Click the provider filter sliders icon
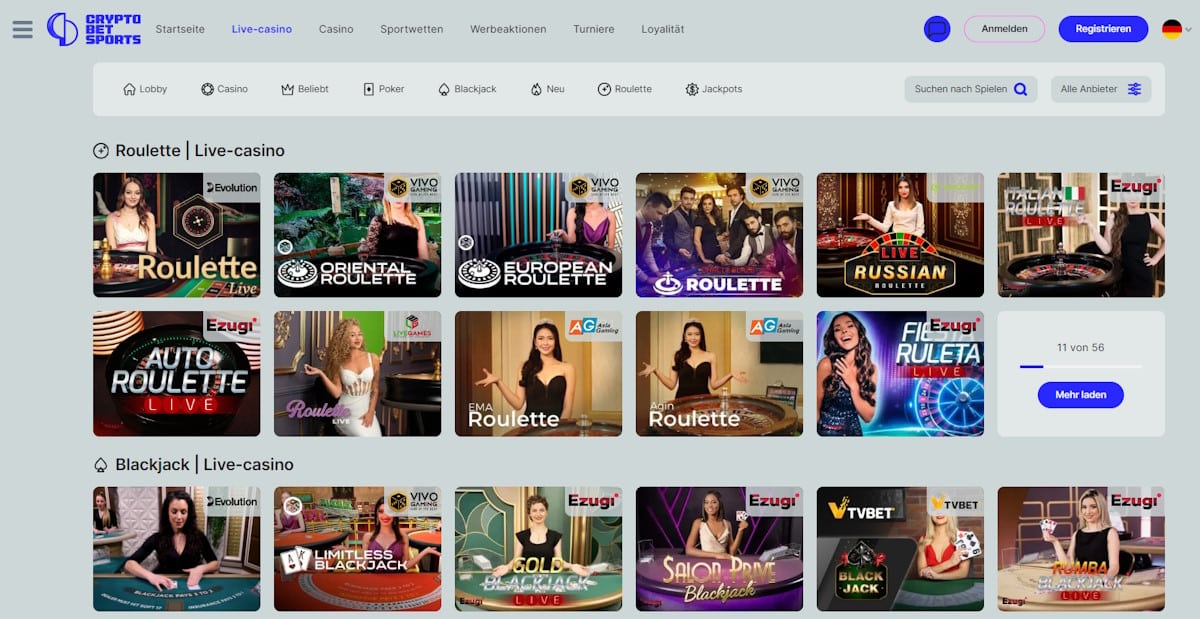 coord(1134,89)
